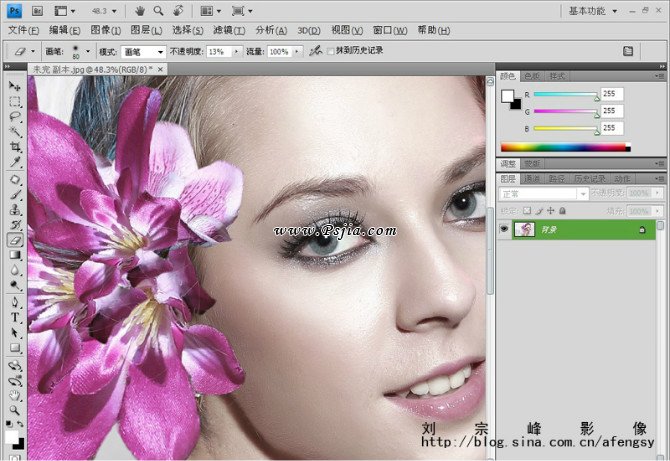Open the eraser mode dropdown (画笔)
The width and height of the screenshot is (670, 461).
pos(144,51)
